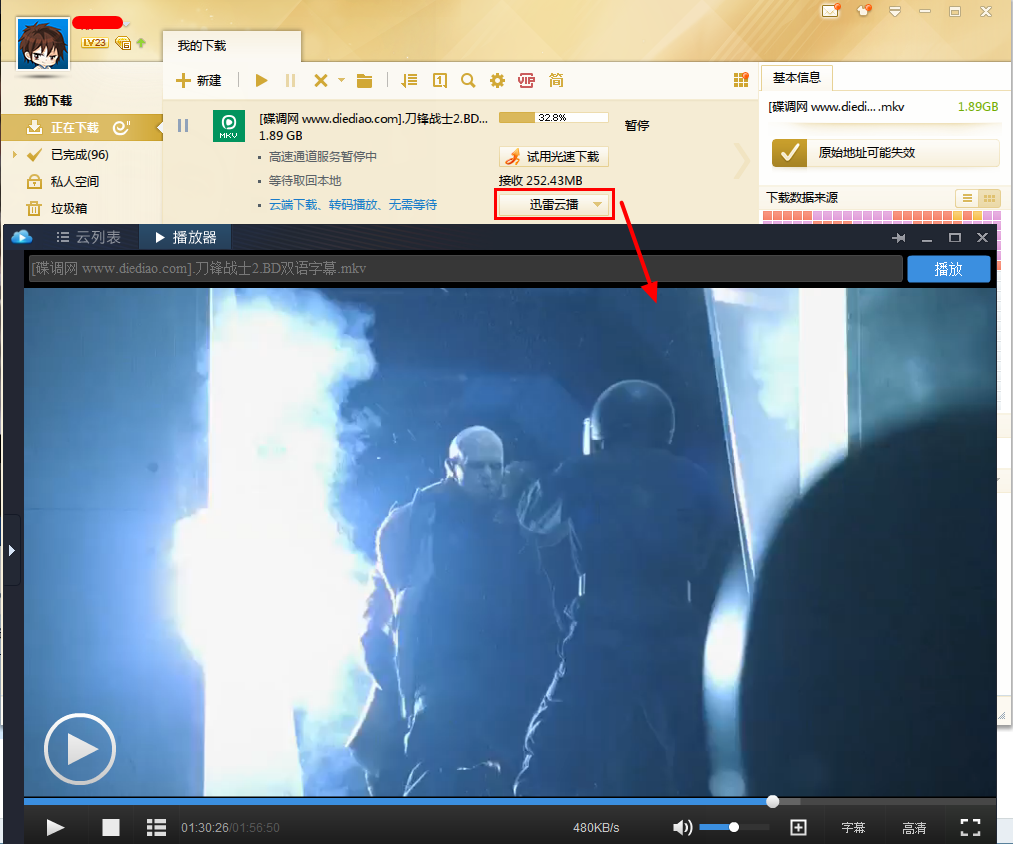Stop video playback with the stop button
The height and width of the screenshot is (844, 1013).
pos(111,827)
